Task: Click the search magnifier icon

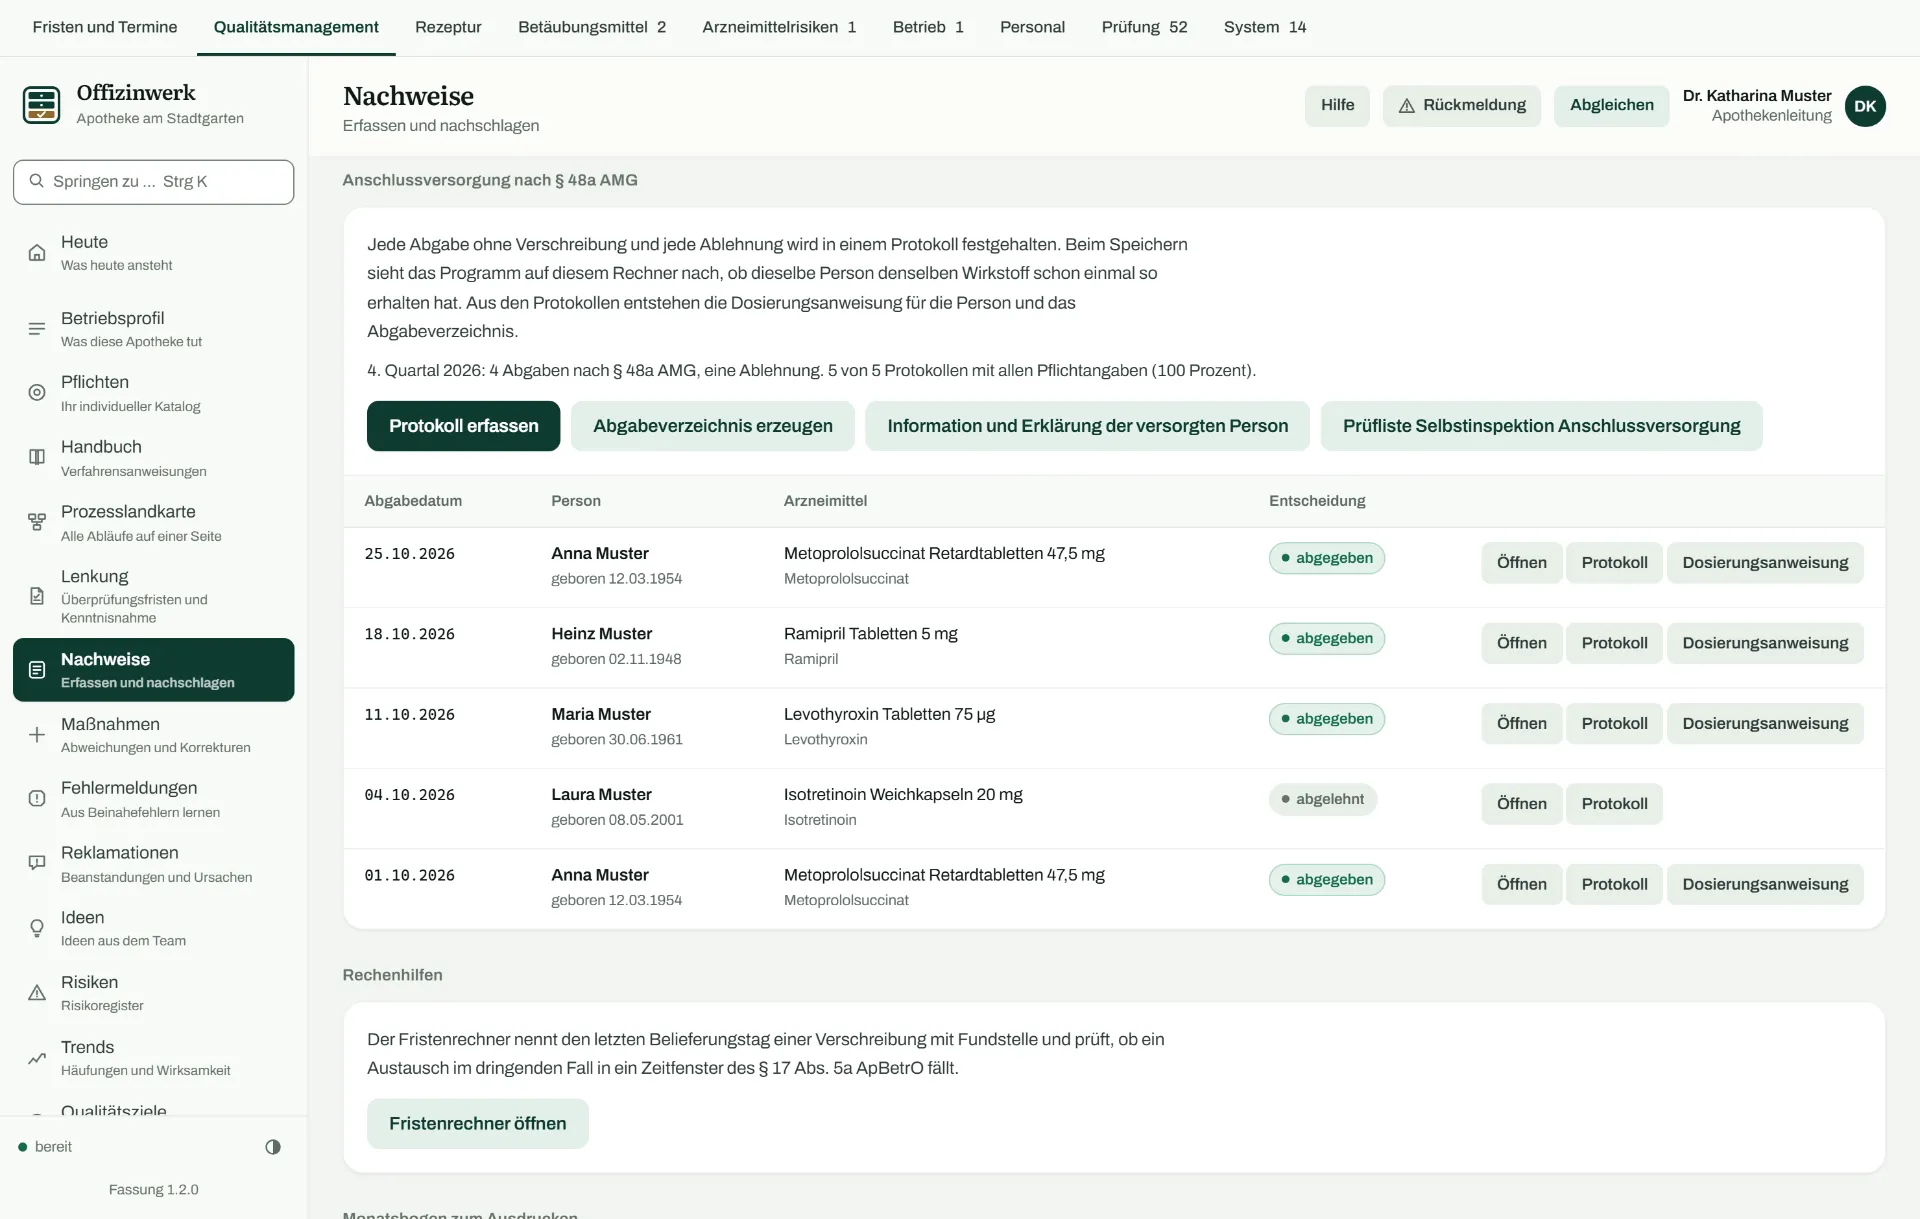Action: [37, 181]
